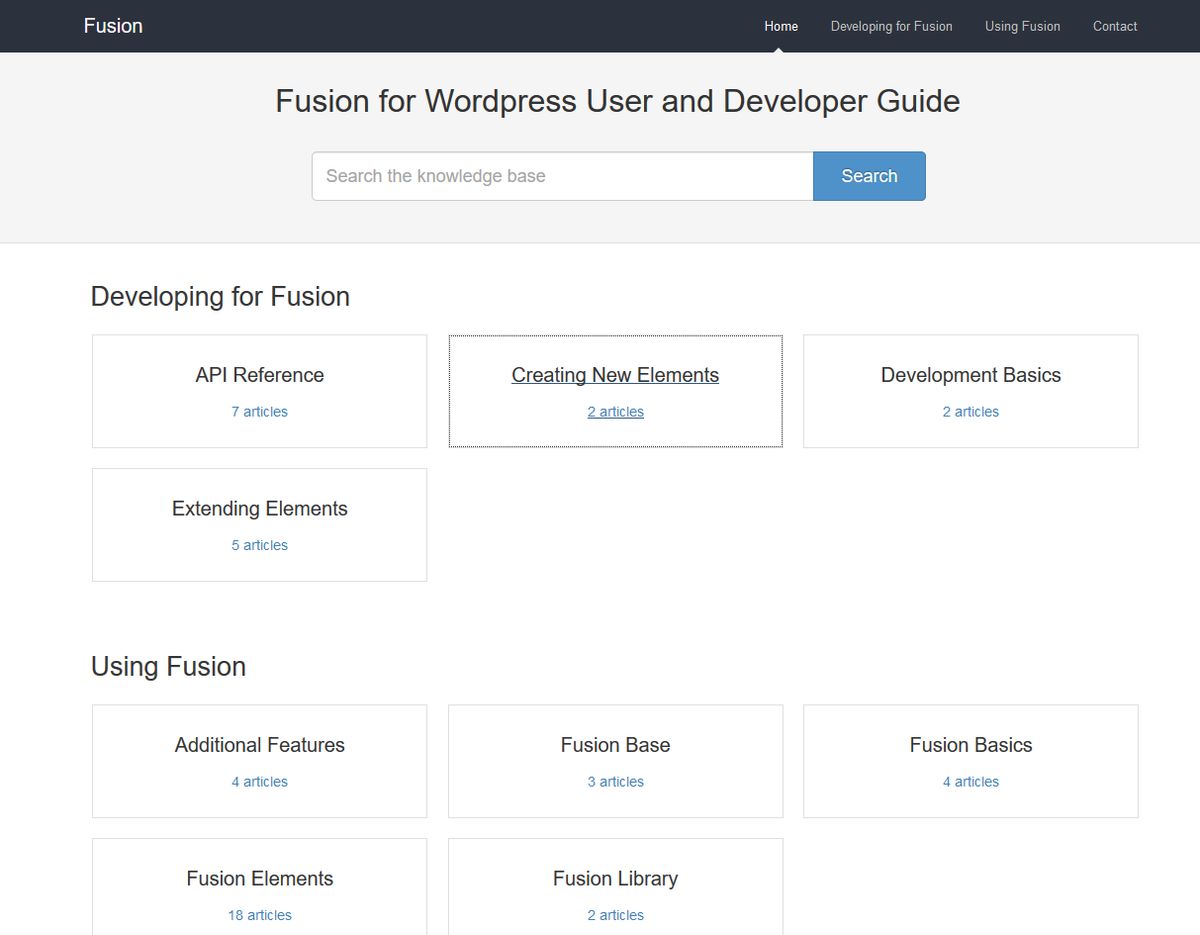
Task: View 4 articles under Additional Features
Action: pos(259,782)
